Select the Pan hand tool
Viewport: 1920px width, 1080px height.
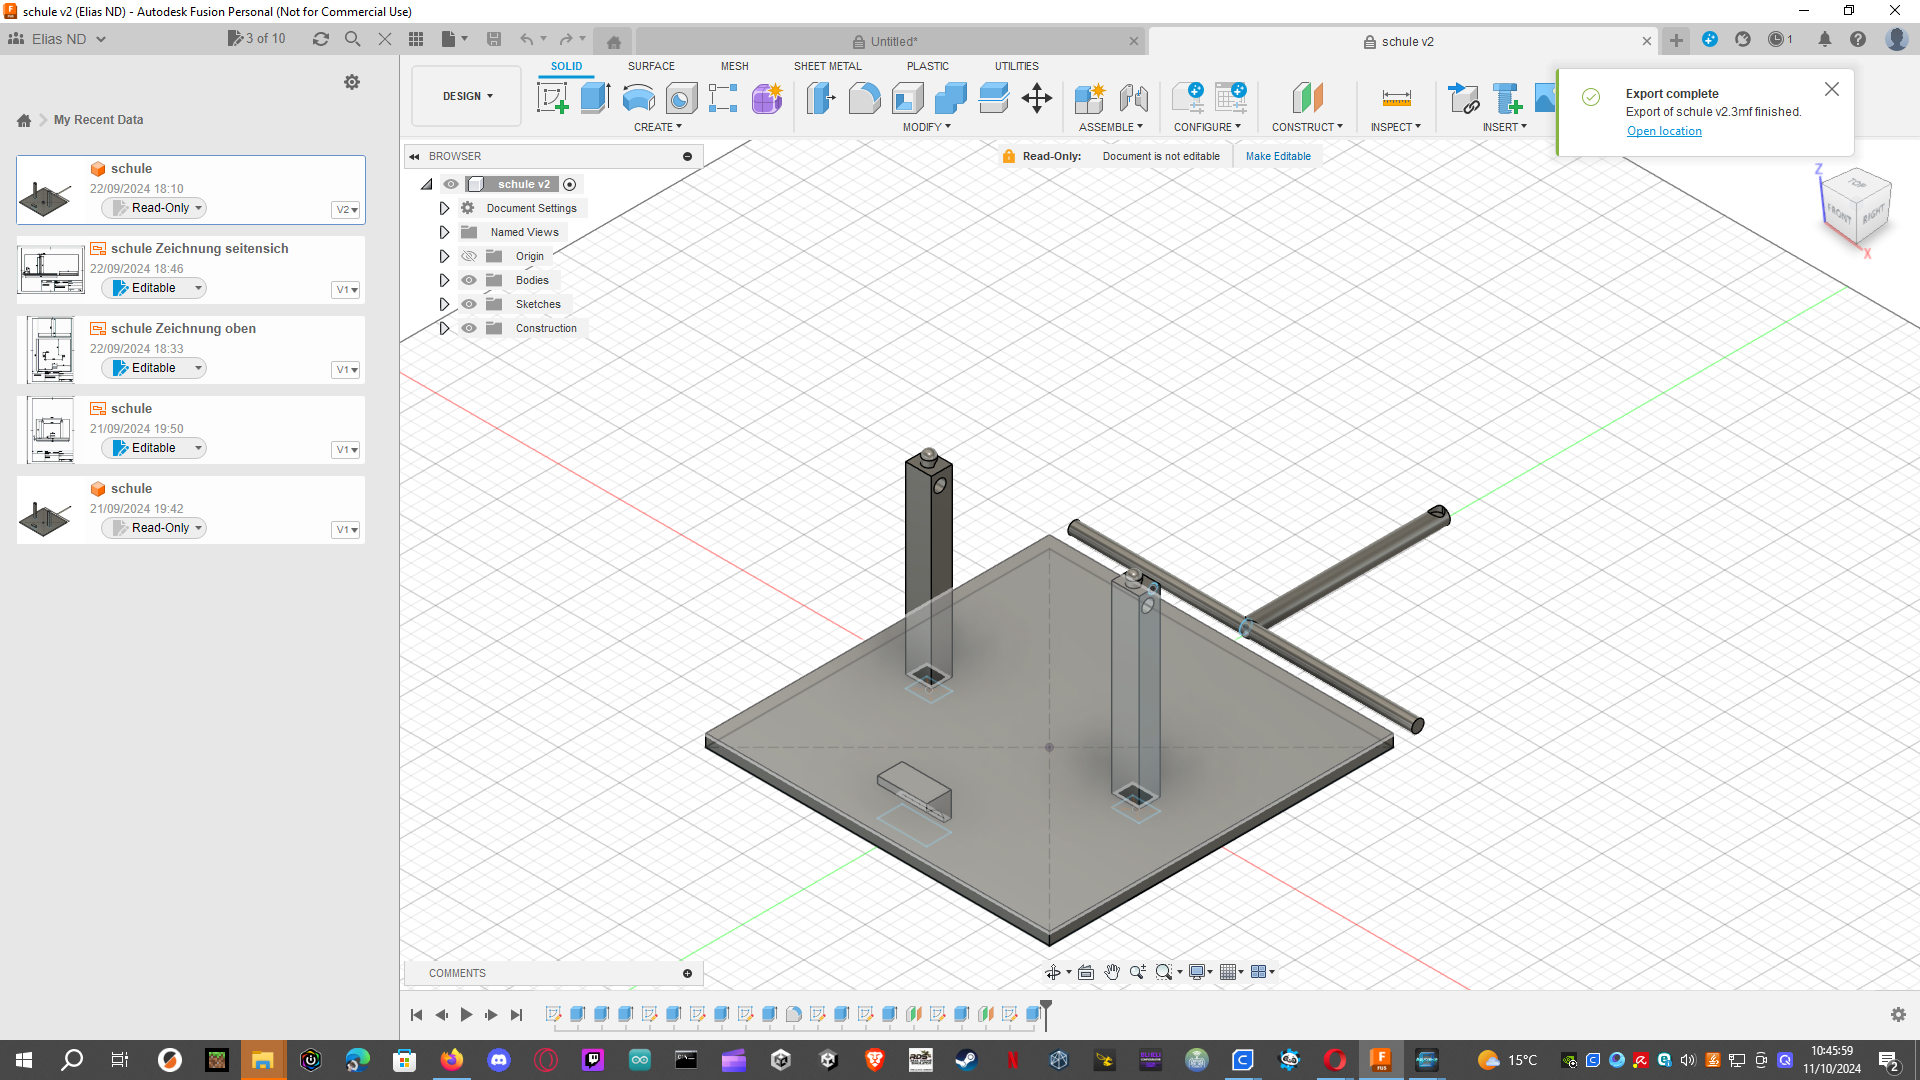pos(1112,972)
